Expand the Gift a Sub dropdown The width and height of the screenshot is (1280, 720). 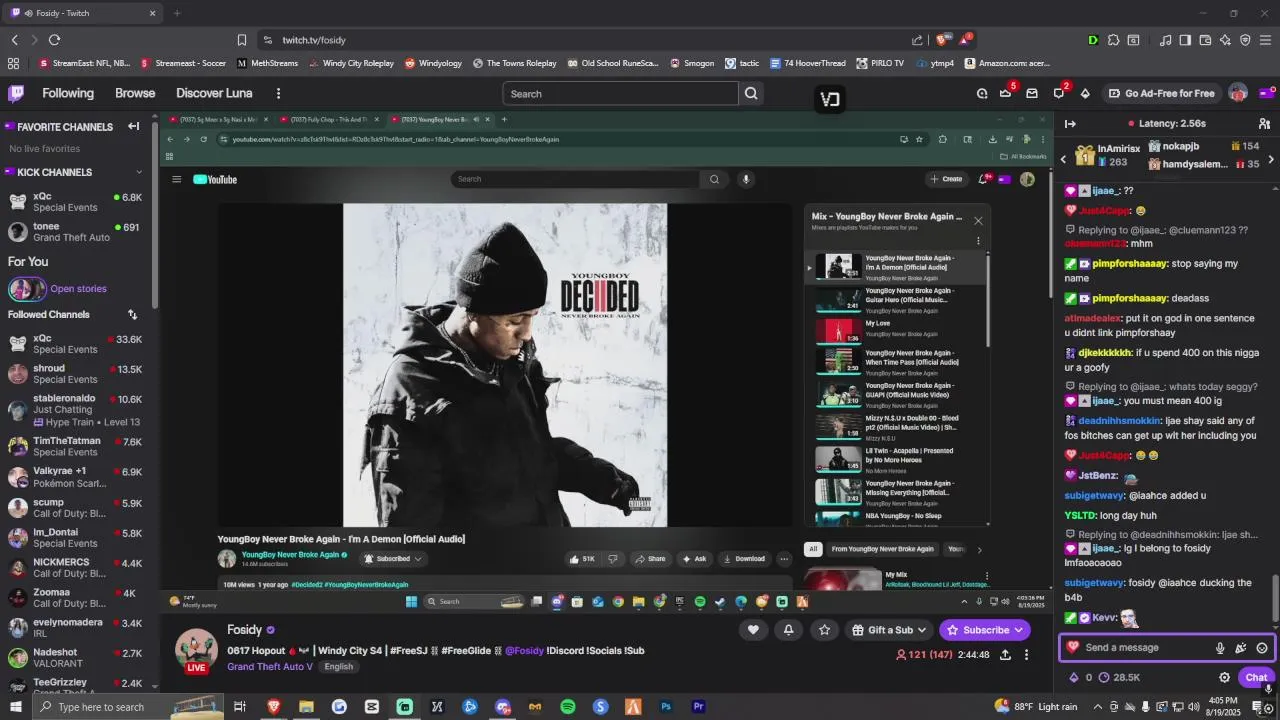[x=922, y=630]
